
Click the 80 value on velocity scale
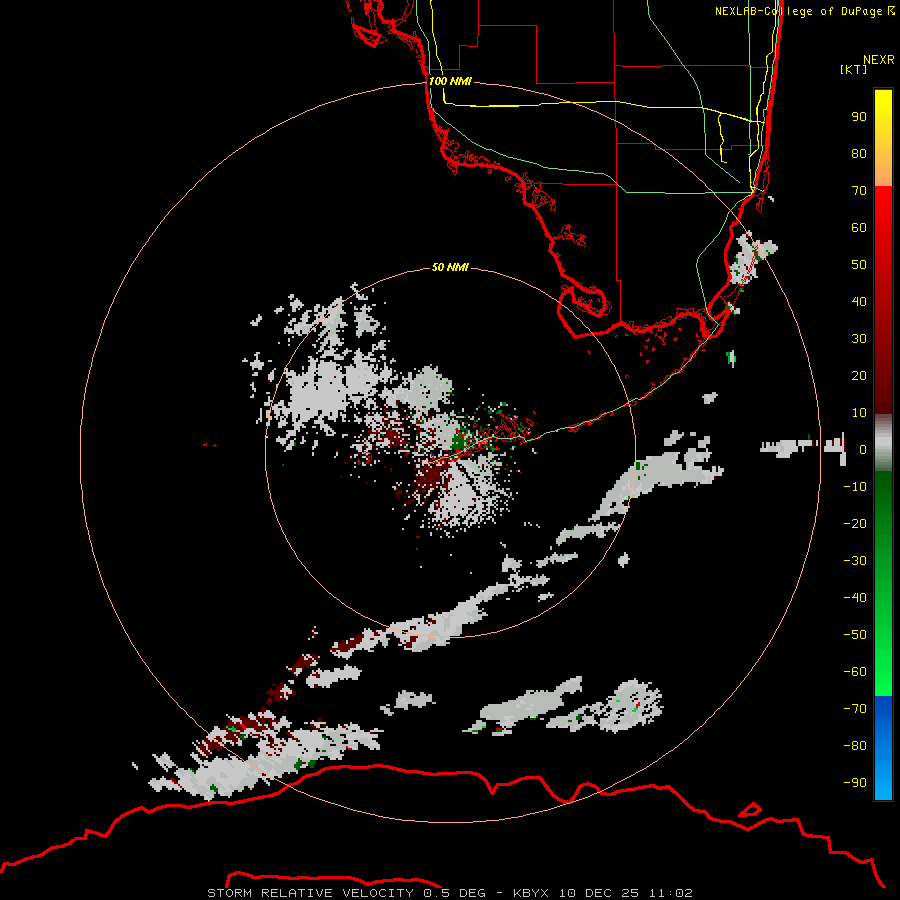[859, 153]
